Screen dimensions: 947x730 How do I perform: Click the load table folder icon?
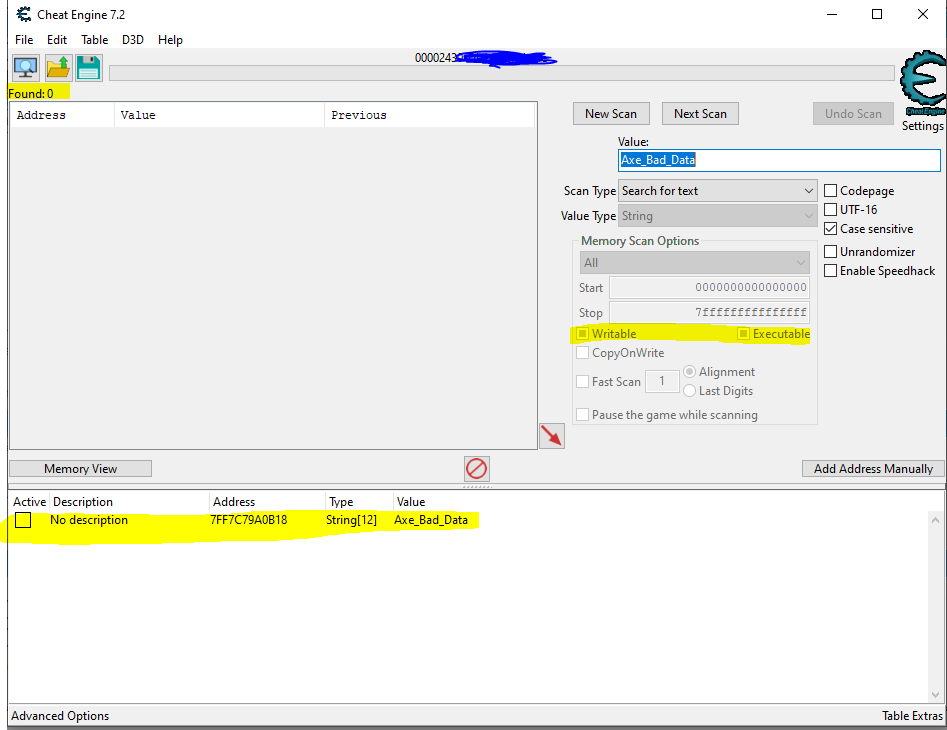[x=58, y=68]
